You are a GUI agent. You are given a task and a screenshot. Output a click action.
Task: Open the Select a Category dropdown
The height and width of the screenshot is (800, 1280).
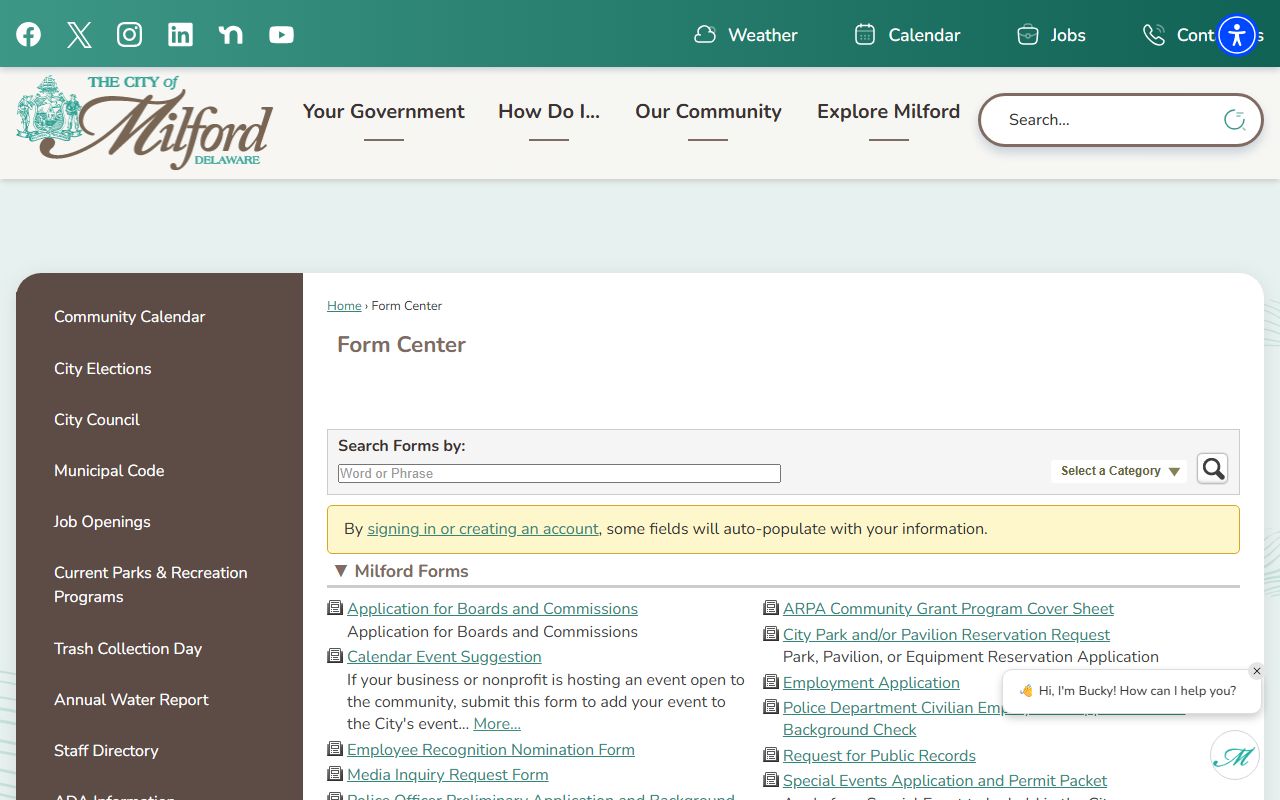tap(1119, 471)
